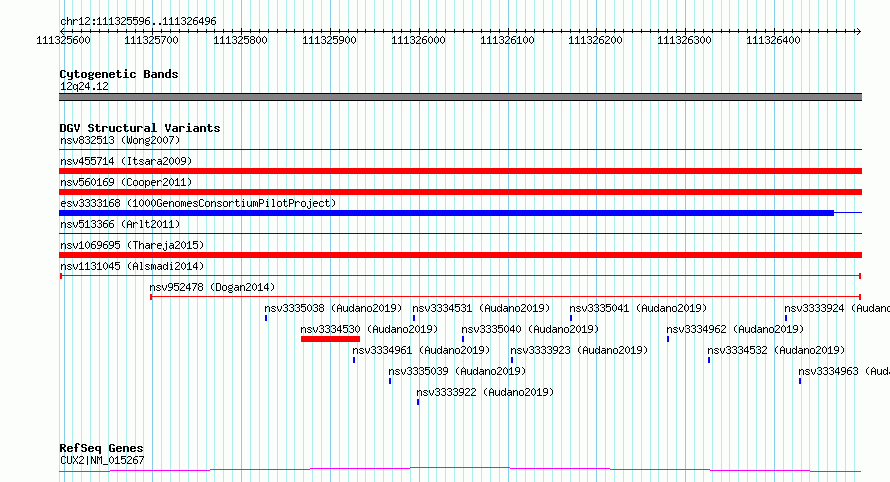Open the nsv455714 (Itsara2009) label
The image size is (890, 482).
[x=126, y=161]
